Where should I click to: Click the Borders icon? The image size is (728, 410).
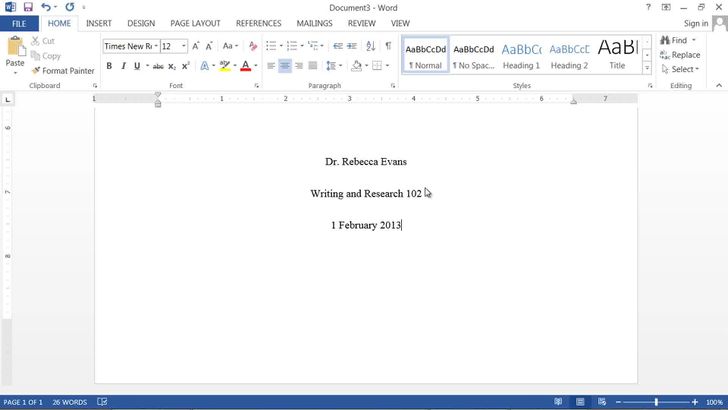tap(377, 66)
